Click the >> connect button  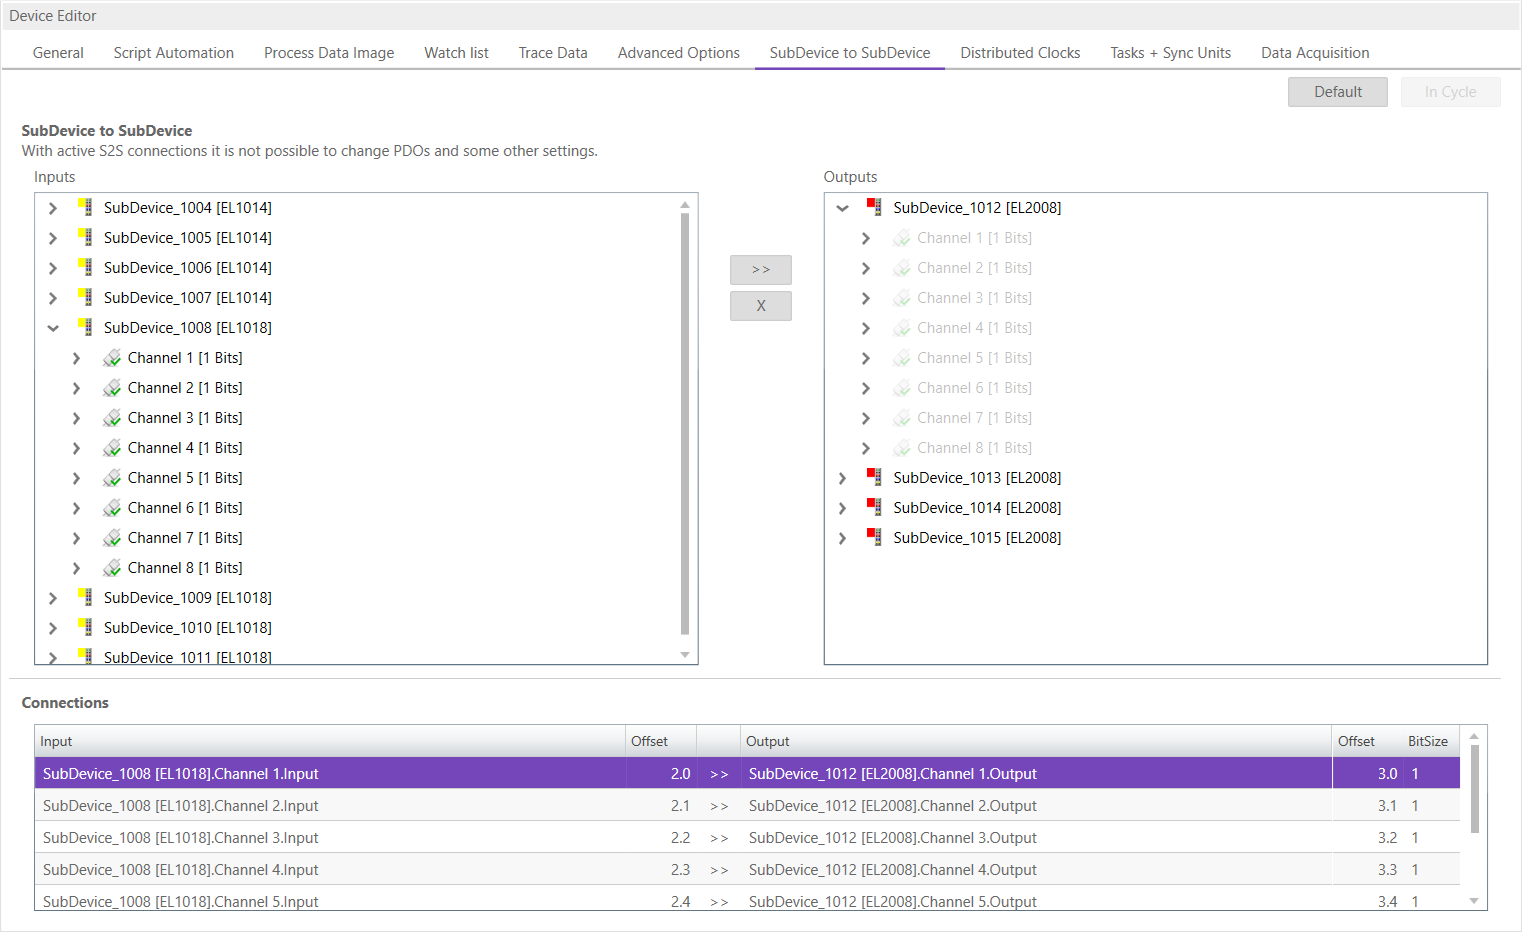(760, 270)
